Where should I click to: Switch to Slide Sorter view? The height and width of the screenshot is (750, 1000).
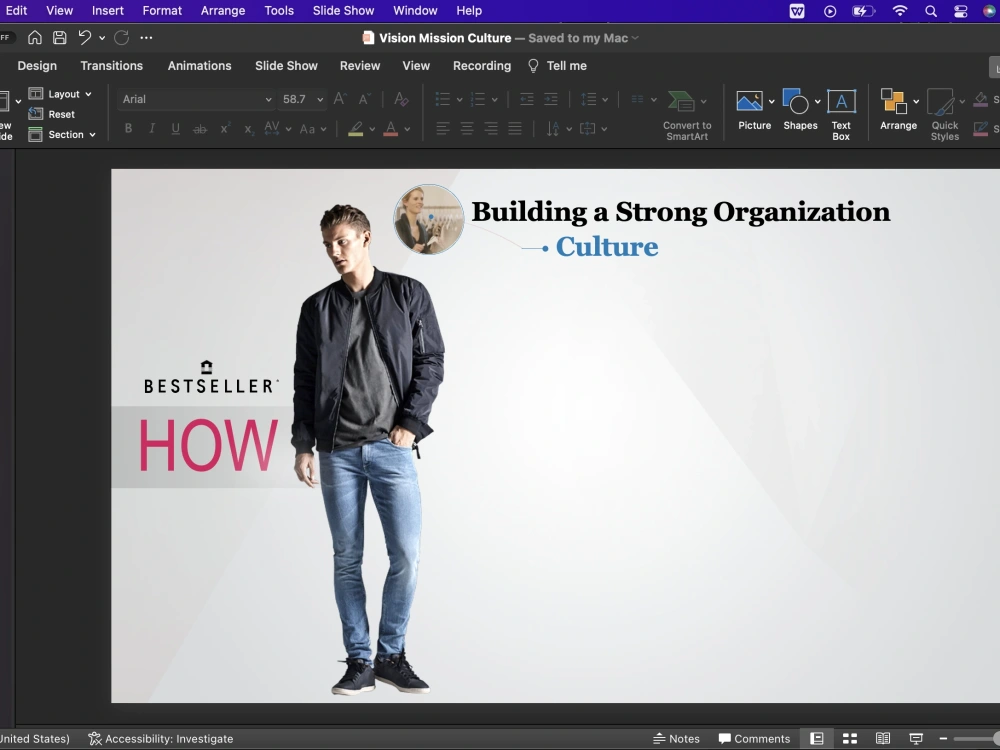point(849,738)
